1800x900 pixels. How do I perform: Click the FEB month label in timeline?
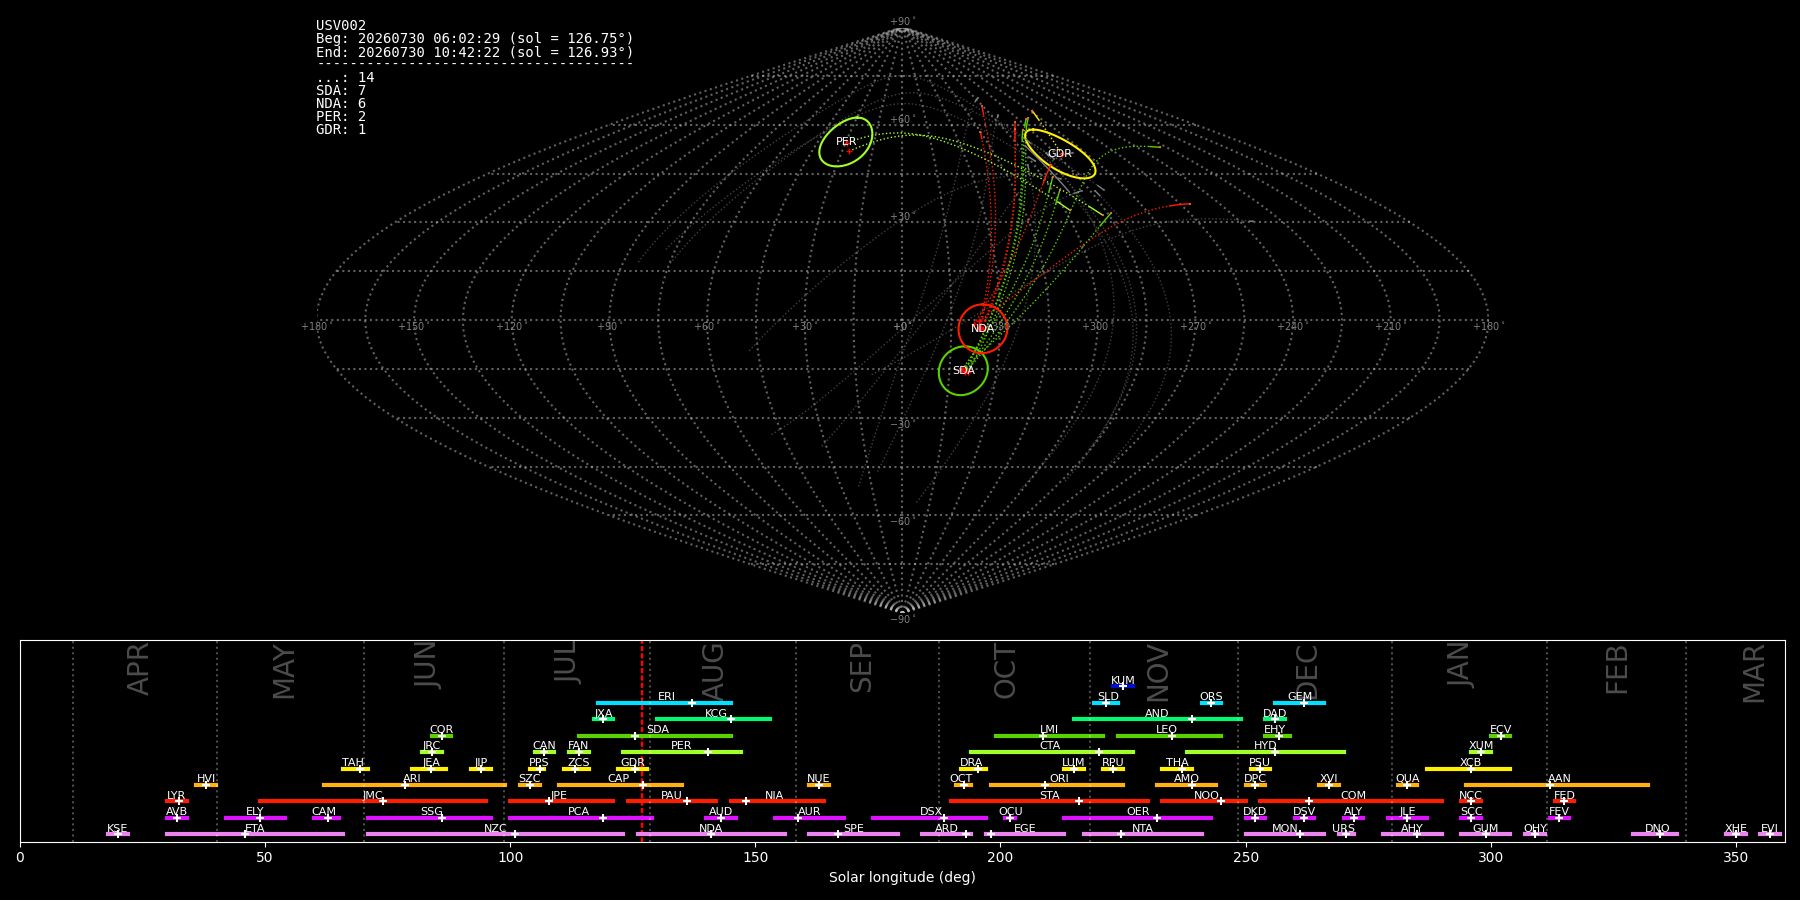point(1617,670)
